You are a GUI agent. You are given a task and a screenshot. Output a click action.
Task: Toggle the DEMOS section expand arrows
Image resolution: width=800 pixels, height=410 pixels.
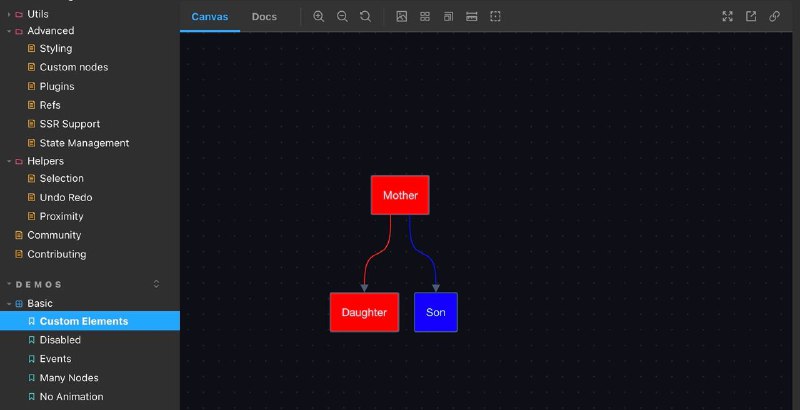point(157,284)
